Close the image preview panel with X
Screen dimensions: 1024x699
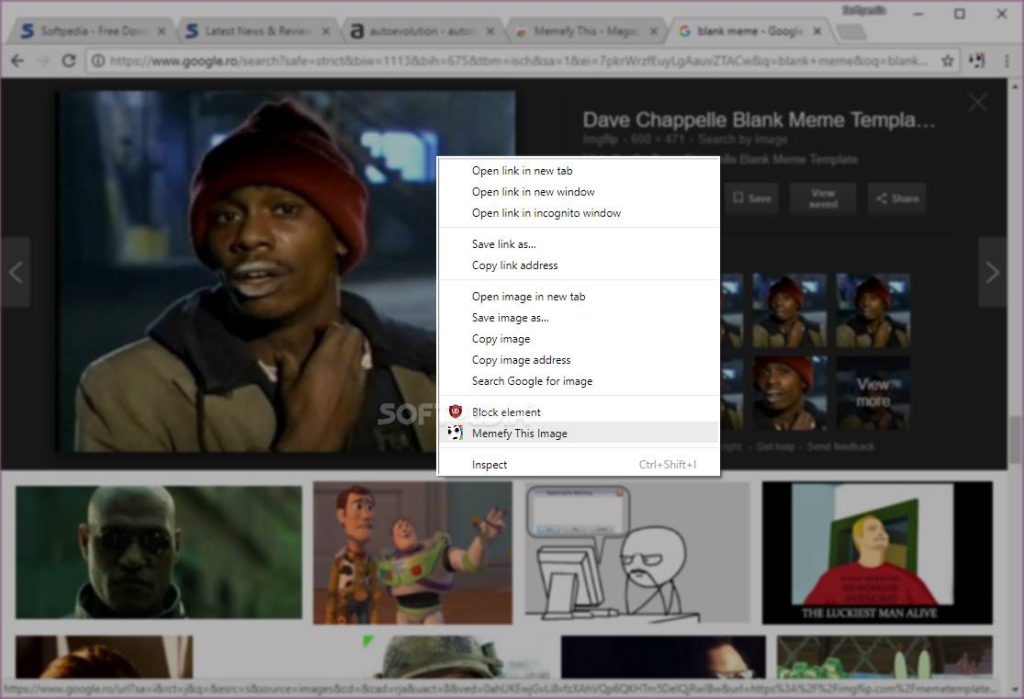(978, 102)
